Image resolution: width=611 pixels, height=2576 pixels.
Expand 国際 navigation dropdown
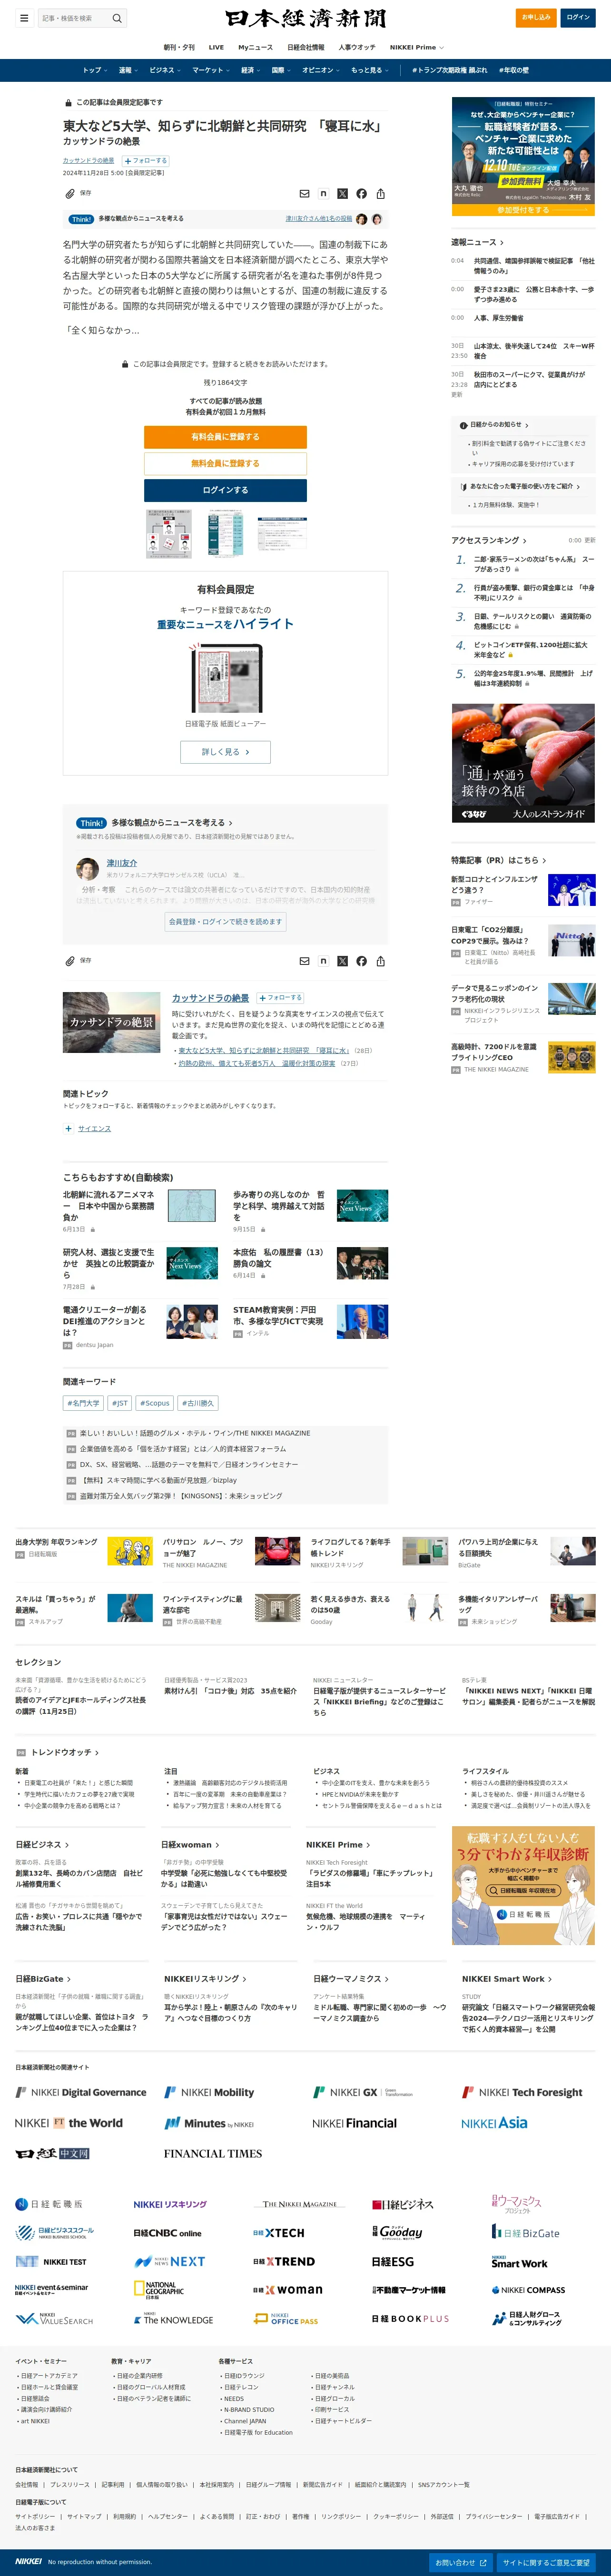click(x=282, y=70)
